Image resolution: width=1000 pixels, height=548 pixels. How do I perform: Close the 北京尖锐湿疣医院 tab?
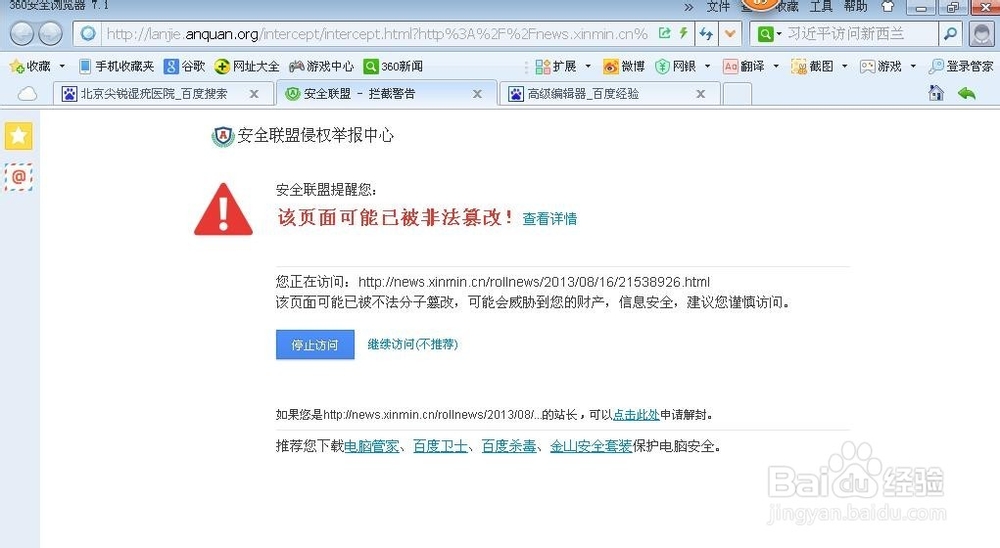coord(254,94)
